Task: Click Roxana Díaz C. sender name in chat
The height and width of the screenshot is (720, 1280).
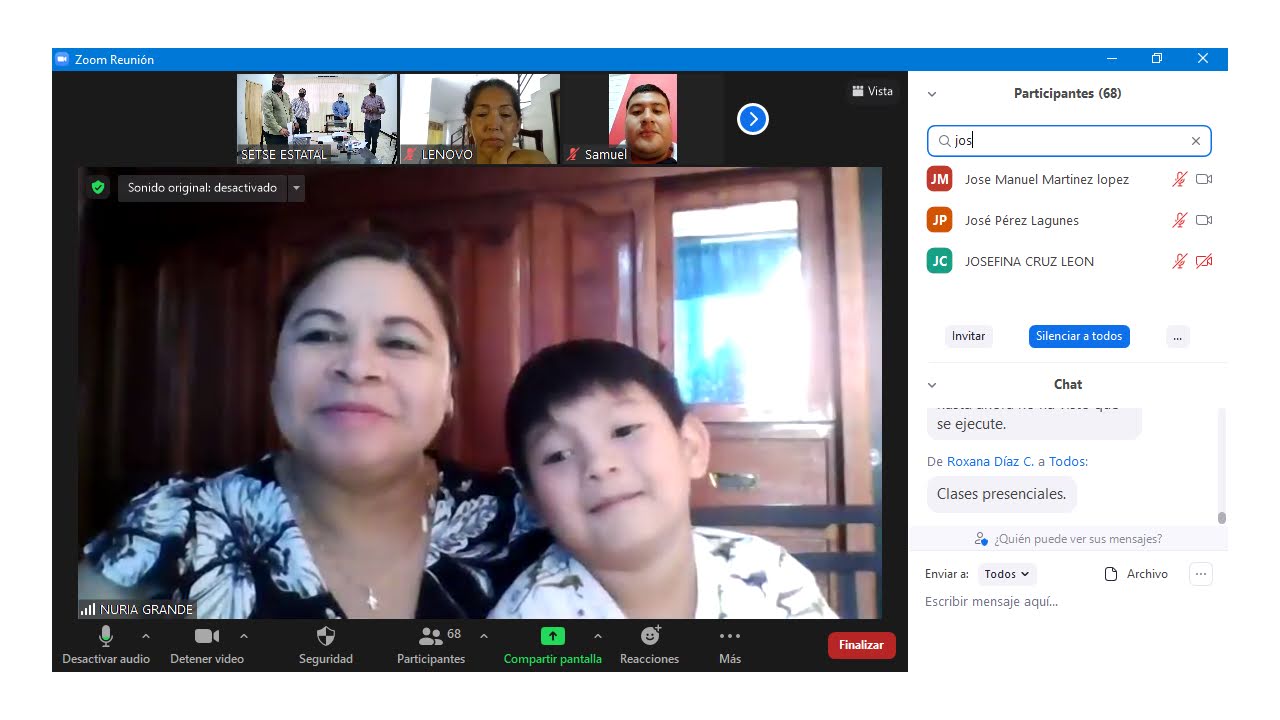Action: point(990,461)
